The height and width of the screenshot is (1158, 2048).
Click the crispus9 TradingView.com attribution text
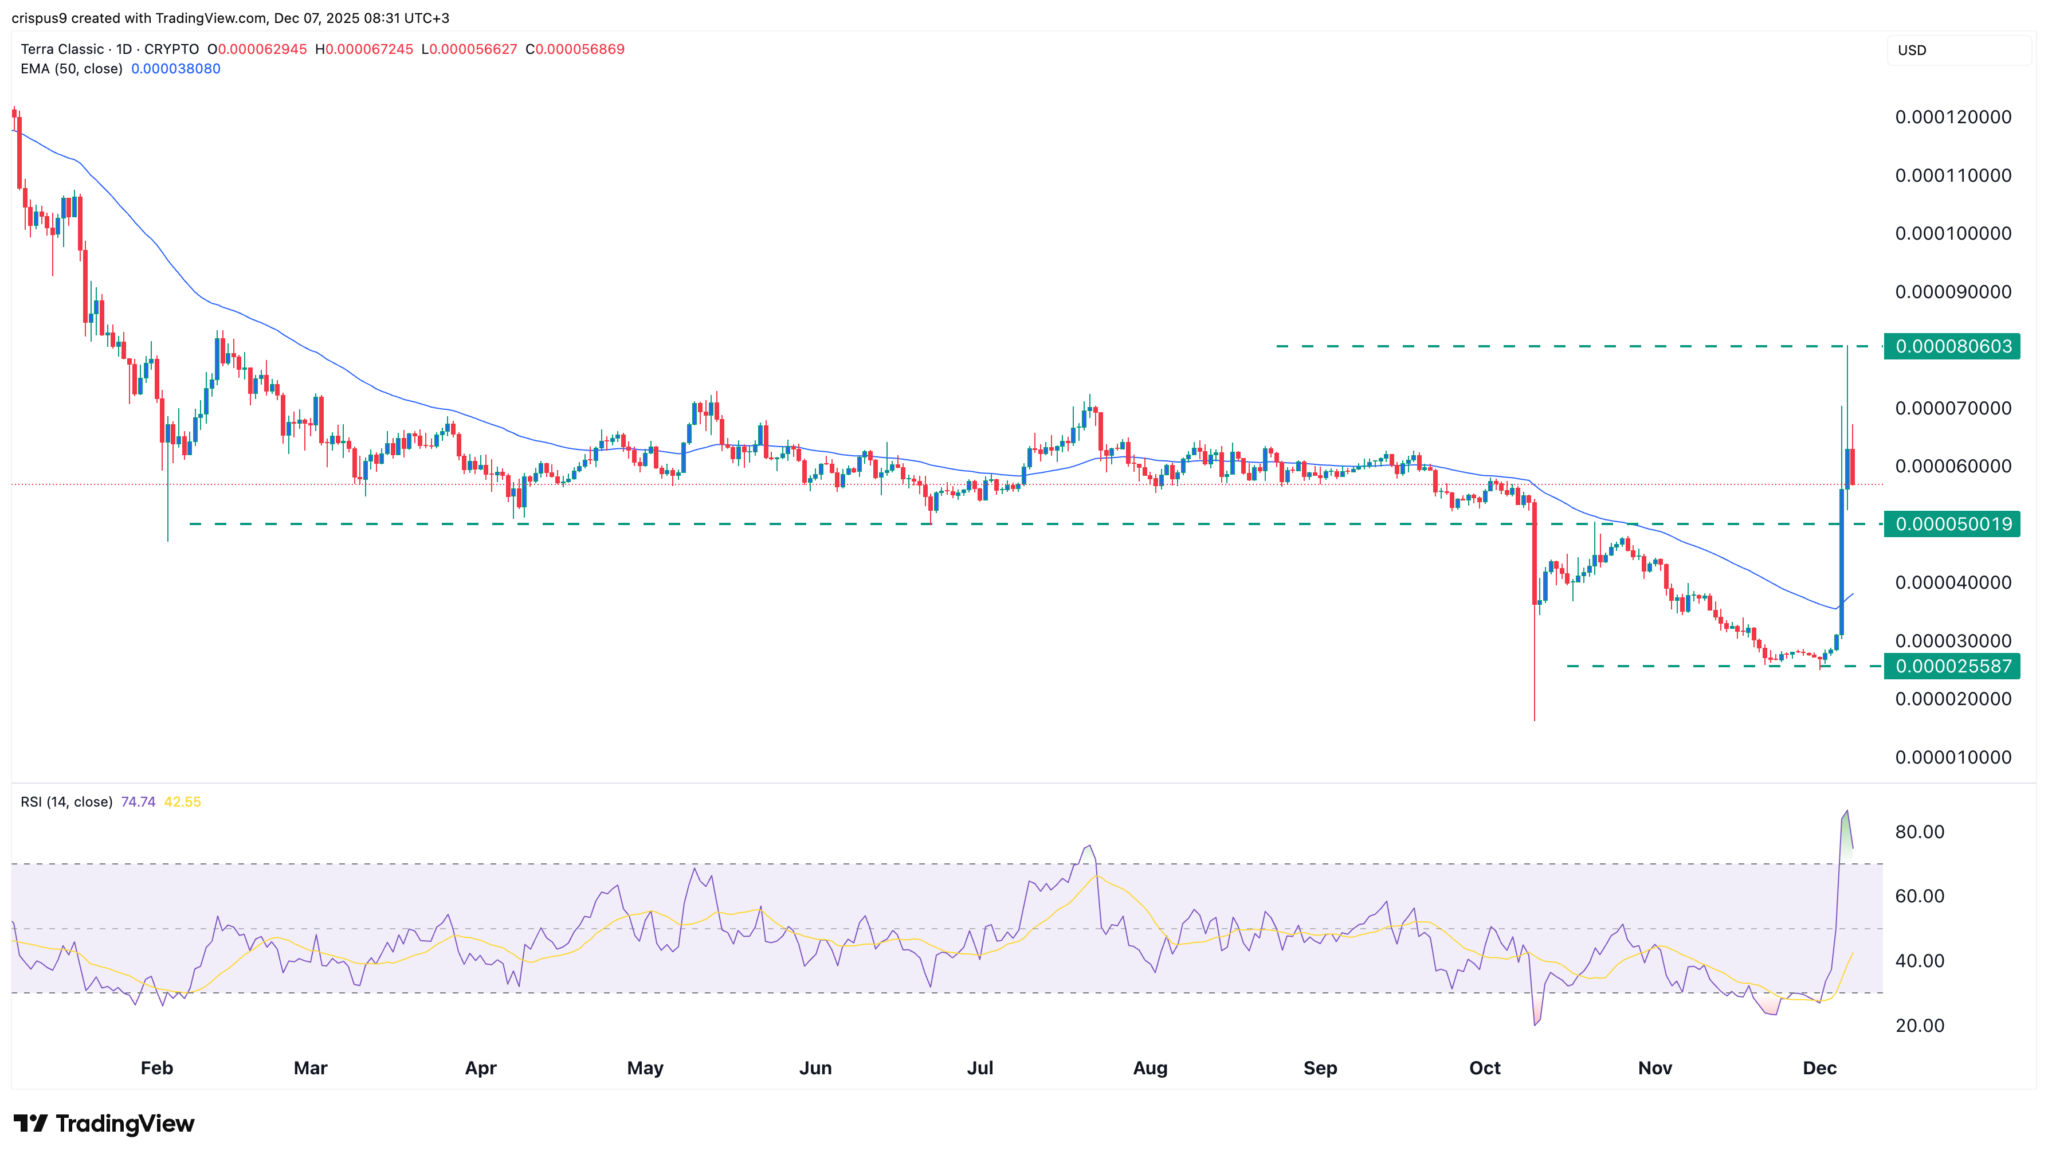tap(230, 18)
